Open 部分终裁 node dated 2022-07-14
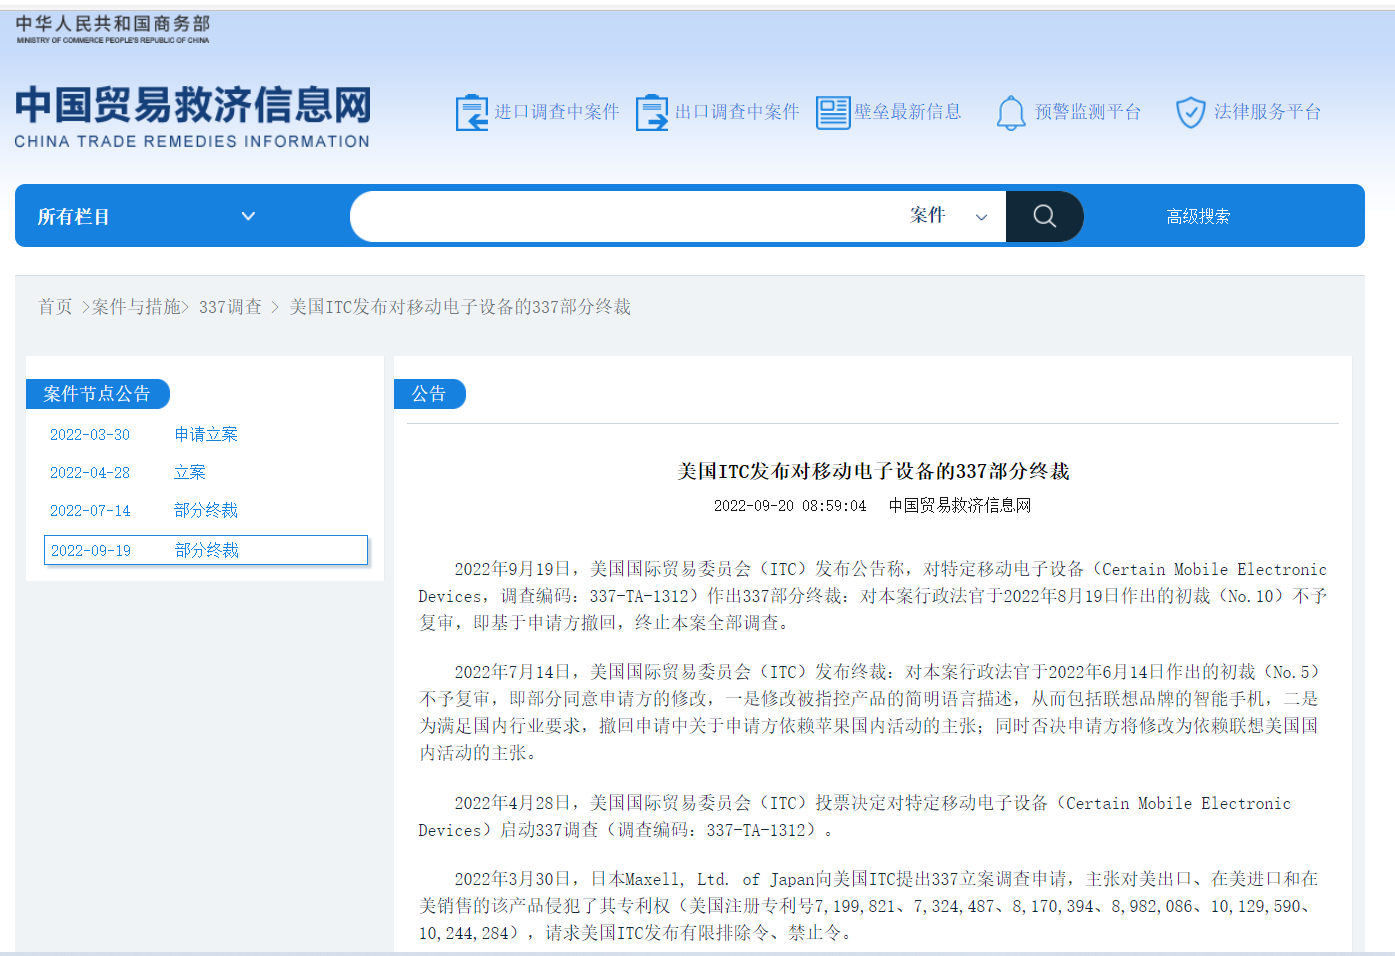Image resolution: width=1395 pixels, height=956 pixels. click(x=206, y=510)
